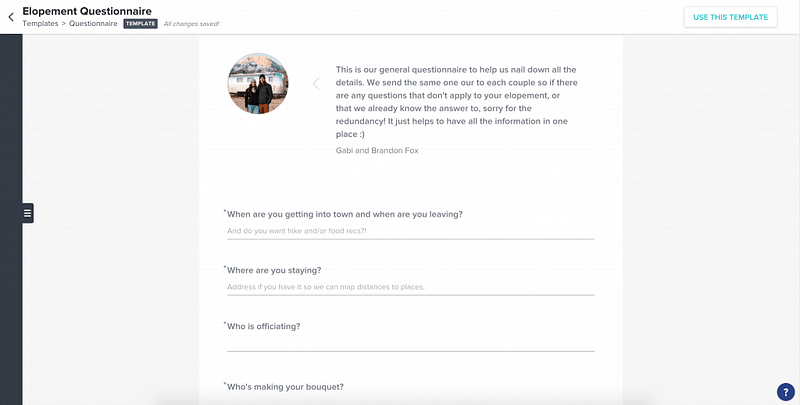Select the 'Who's making your bouquet?' question
800x405 pixels.
(x=285, y=386)
